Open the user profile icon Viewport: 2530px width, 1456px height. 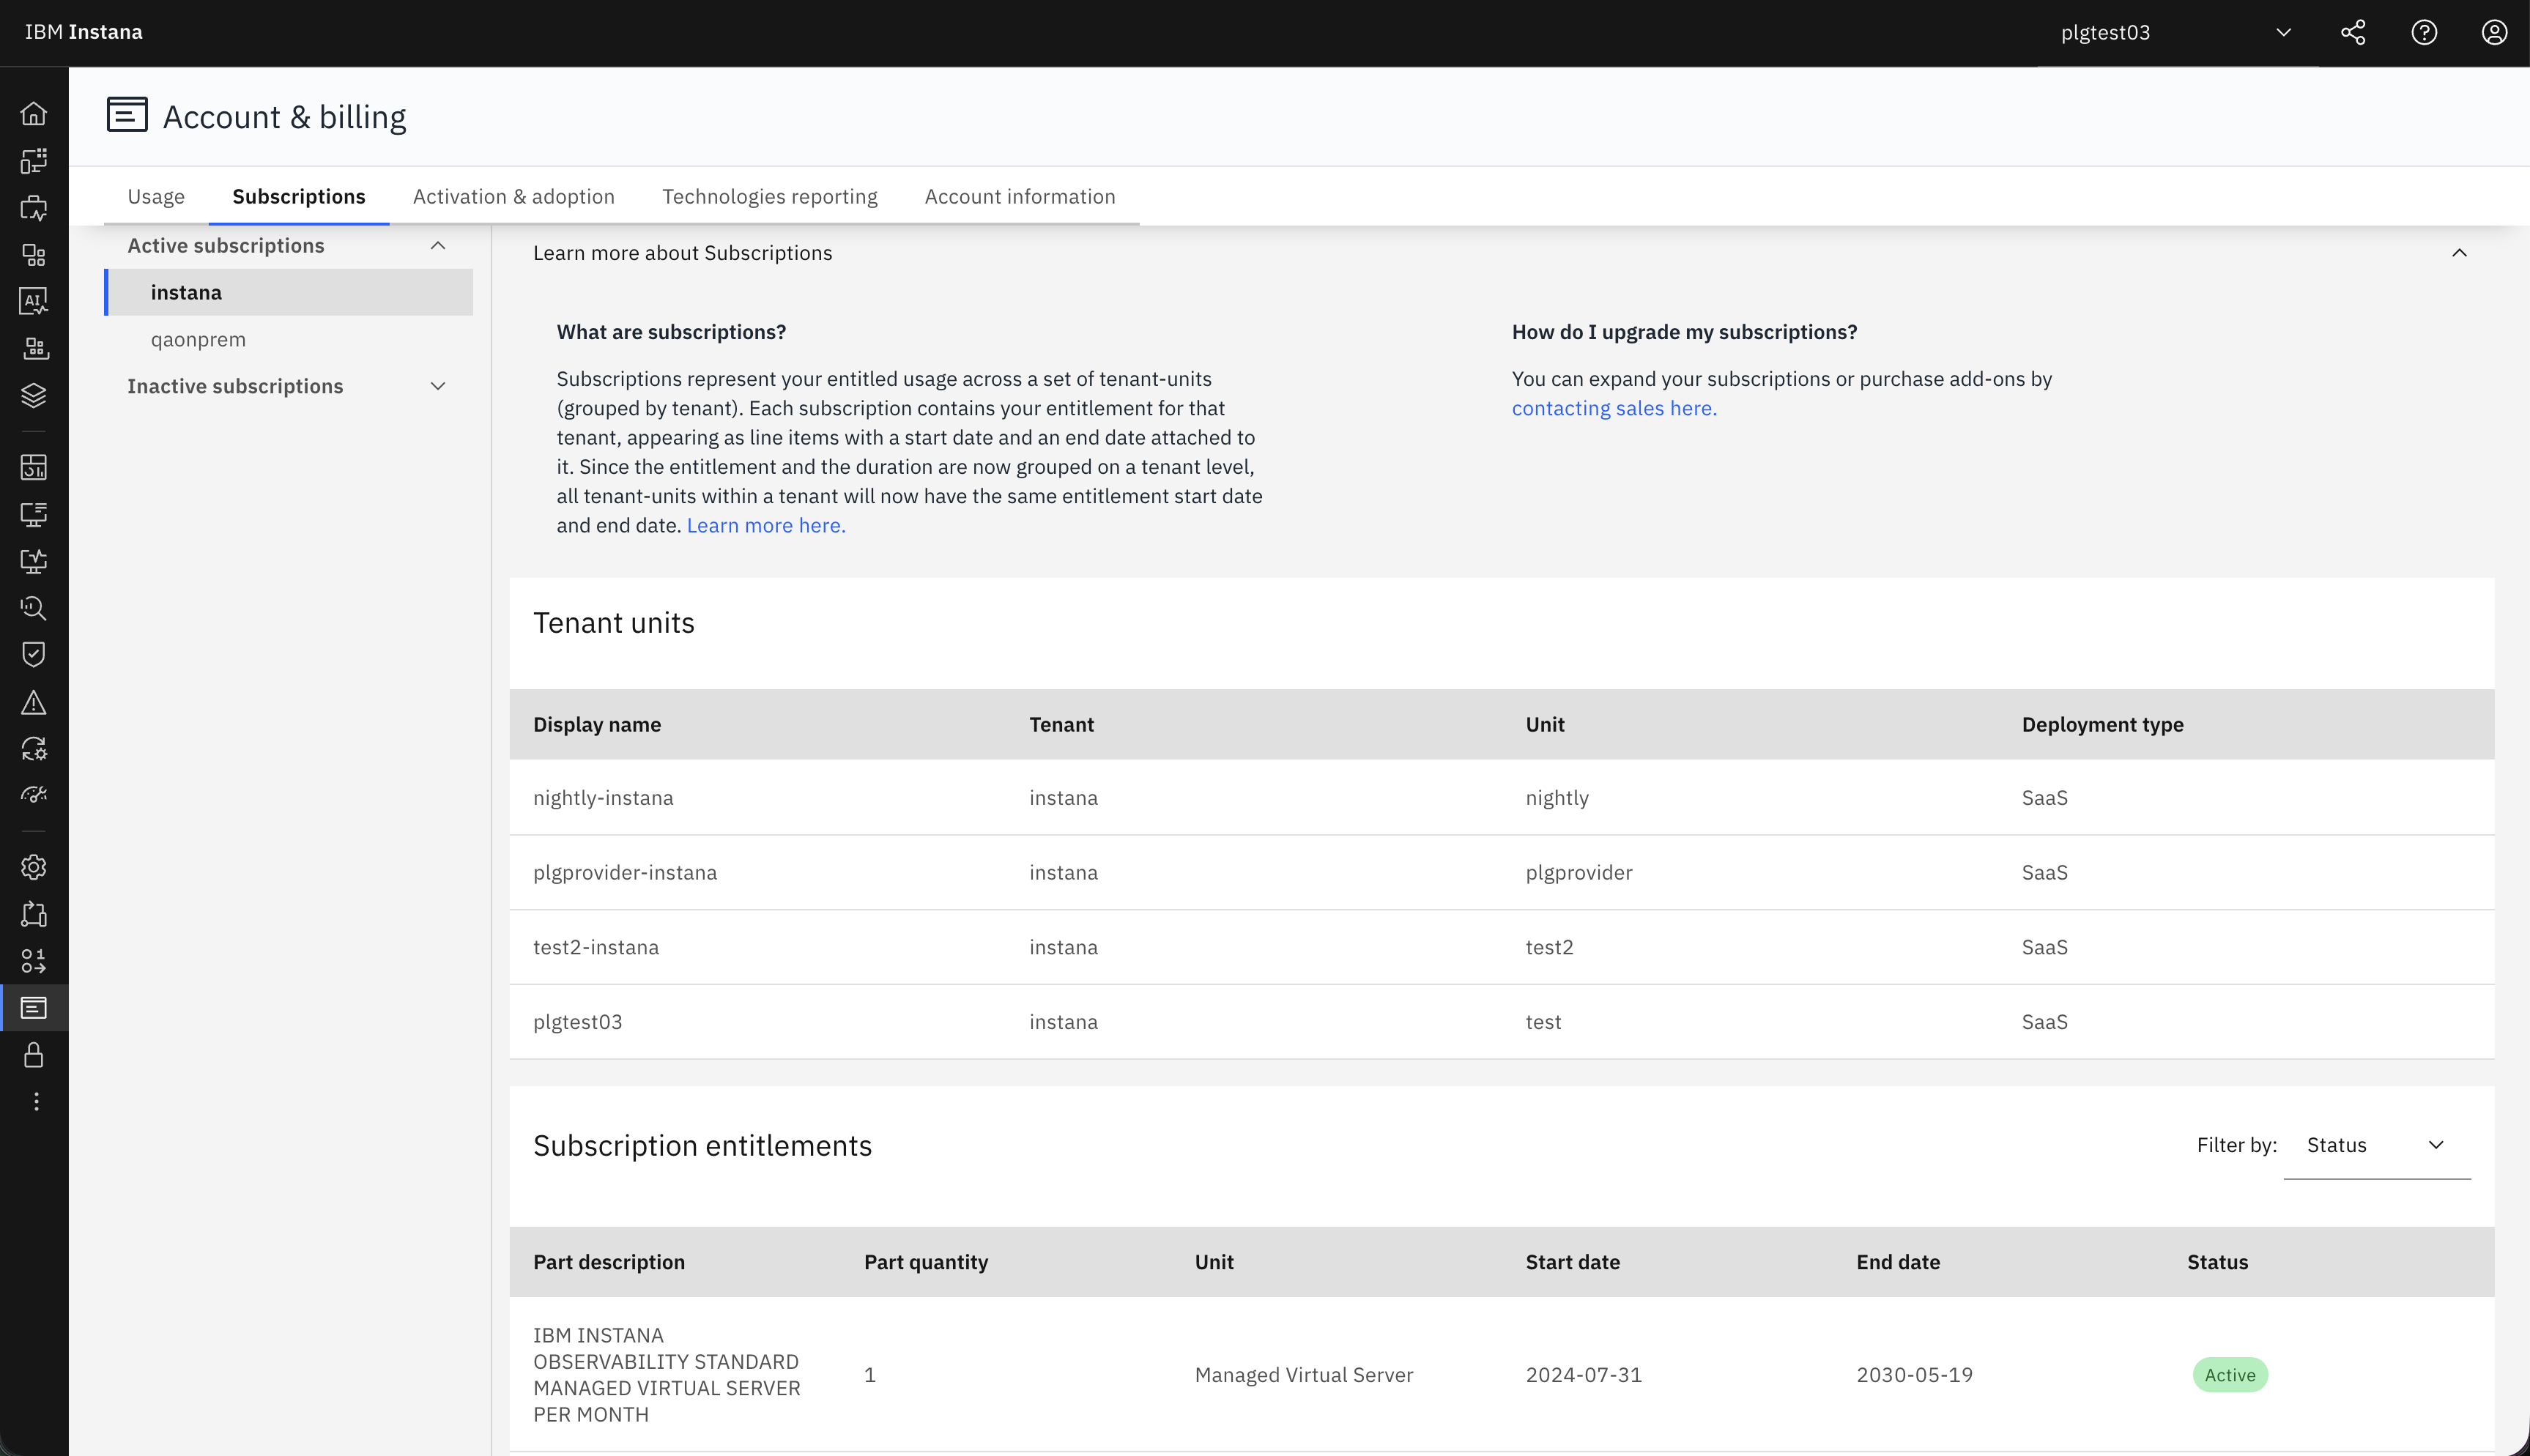[2494, 32]
